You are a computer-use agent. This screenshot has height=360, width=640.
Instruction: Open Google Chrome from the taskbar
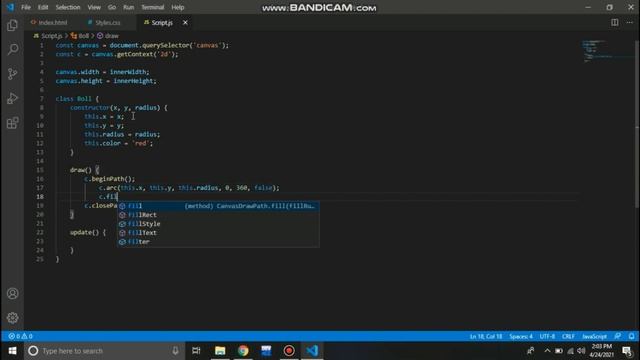coord(243,351)
